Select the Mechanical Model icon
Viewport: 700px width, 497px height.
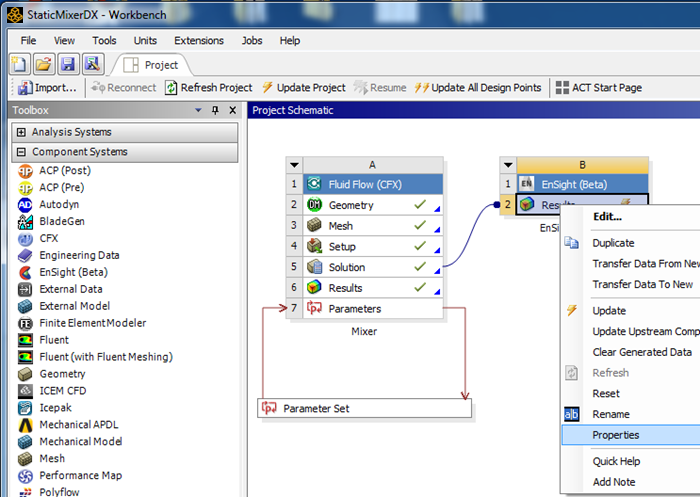25,442
